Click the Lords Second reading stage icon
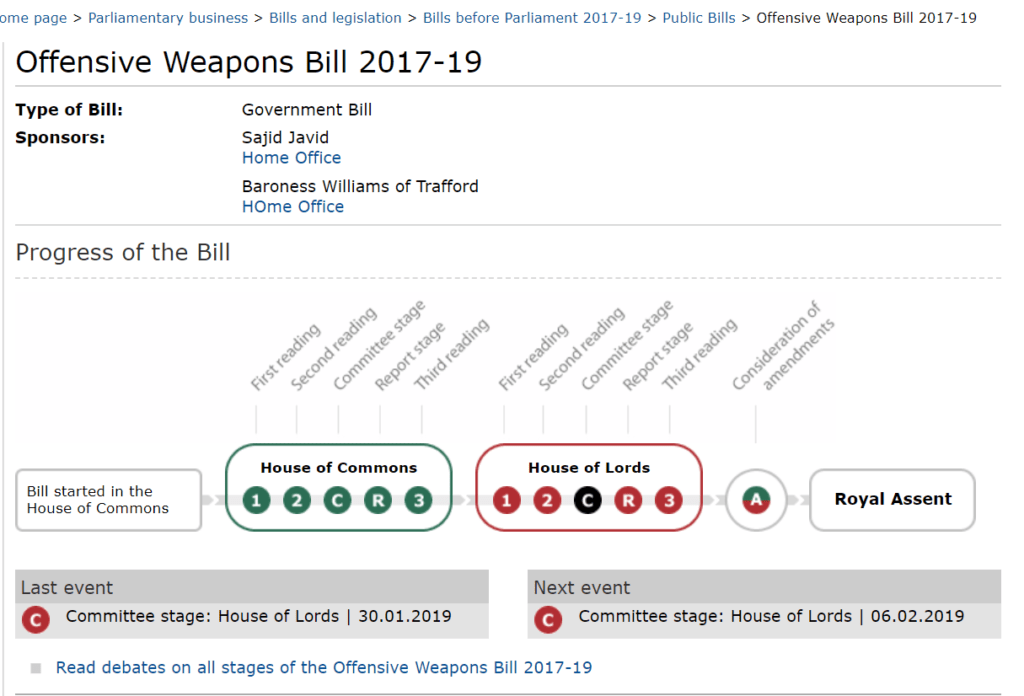 coord(547,500)
